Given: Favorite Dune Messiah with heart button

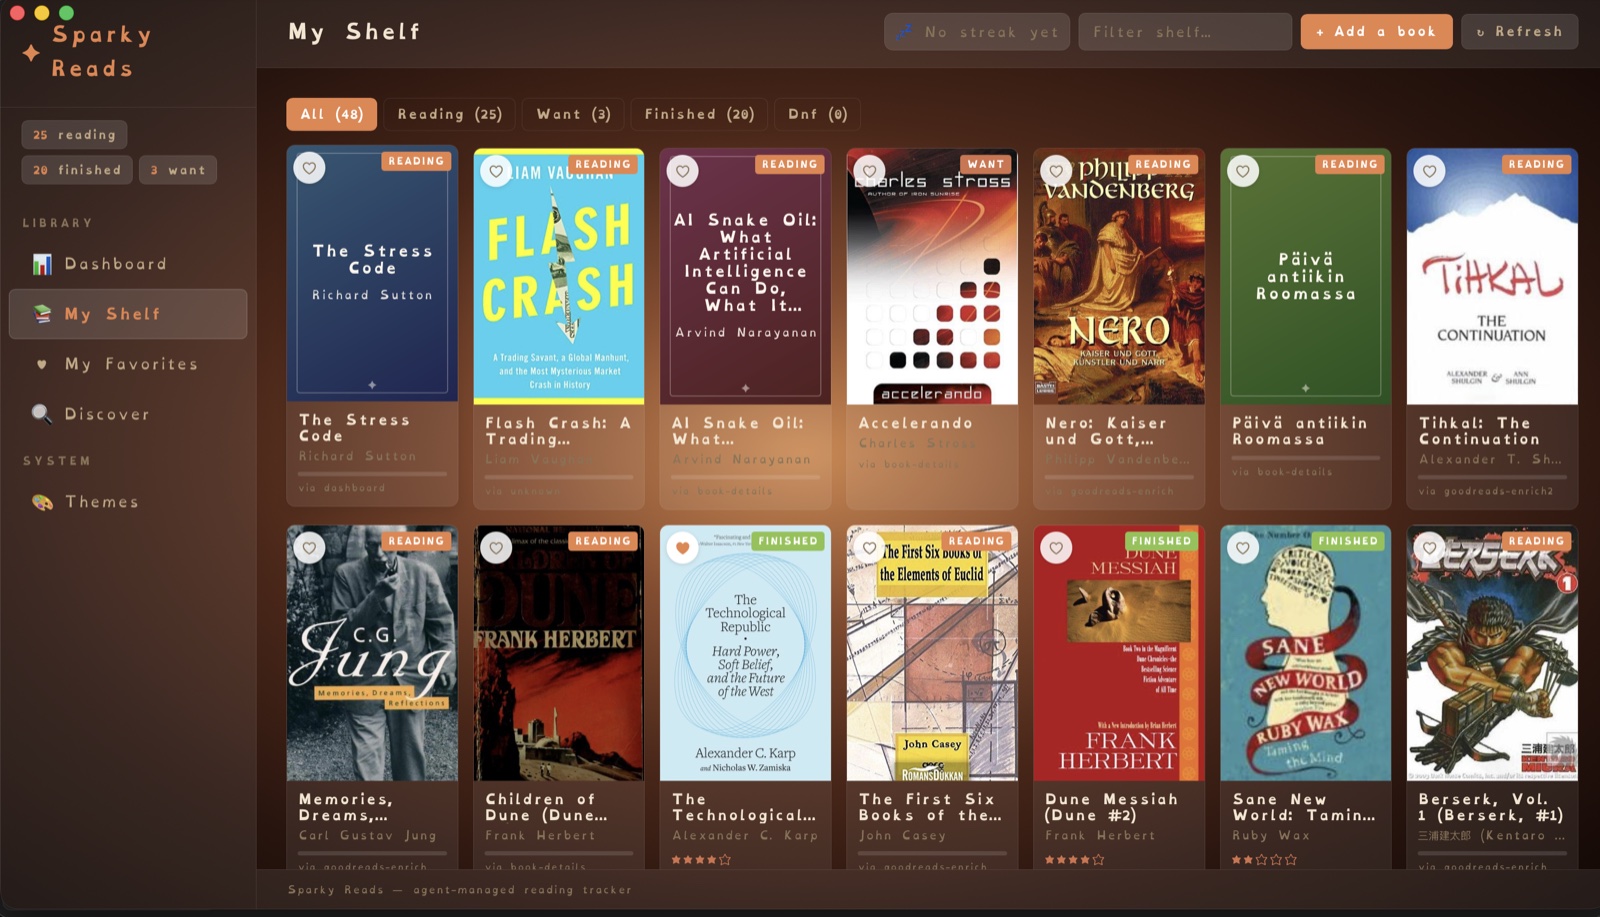Looking at the screenshot, I should (x=1056, y=547).
